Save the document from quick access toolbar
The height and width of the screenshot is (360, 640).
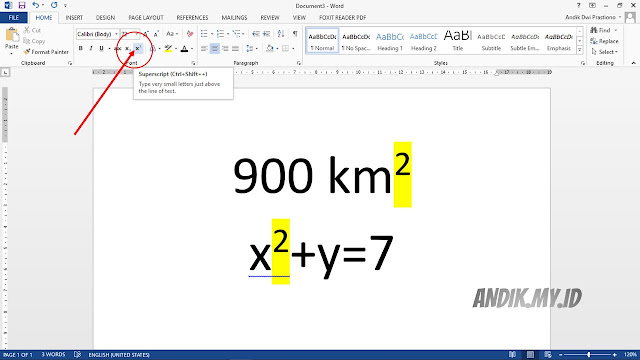[x=22, y=5]
